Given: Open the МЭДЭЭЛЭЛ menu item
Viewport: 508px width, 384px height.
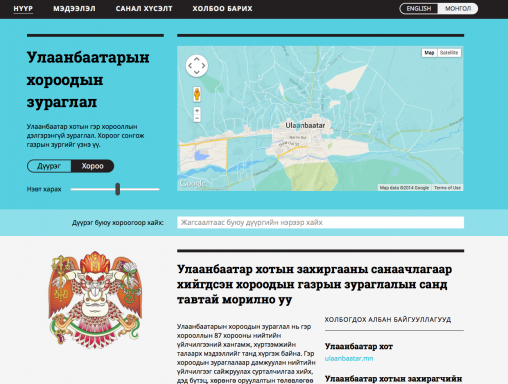Looking at the screenshot, I should (x=74, y=9).
